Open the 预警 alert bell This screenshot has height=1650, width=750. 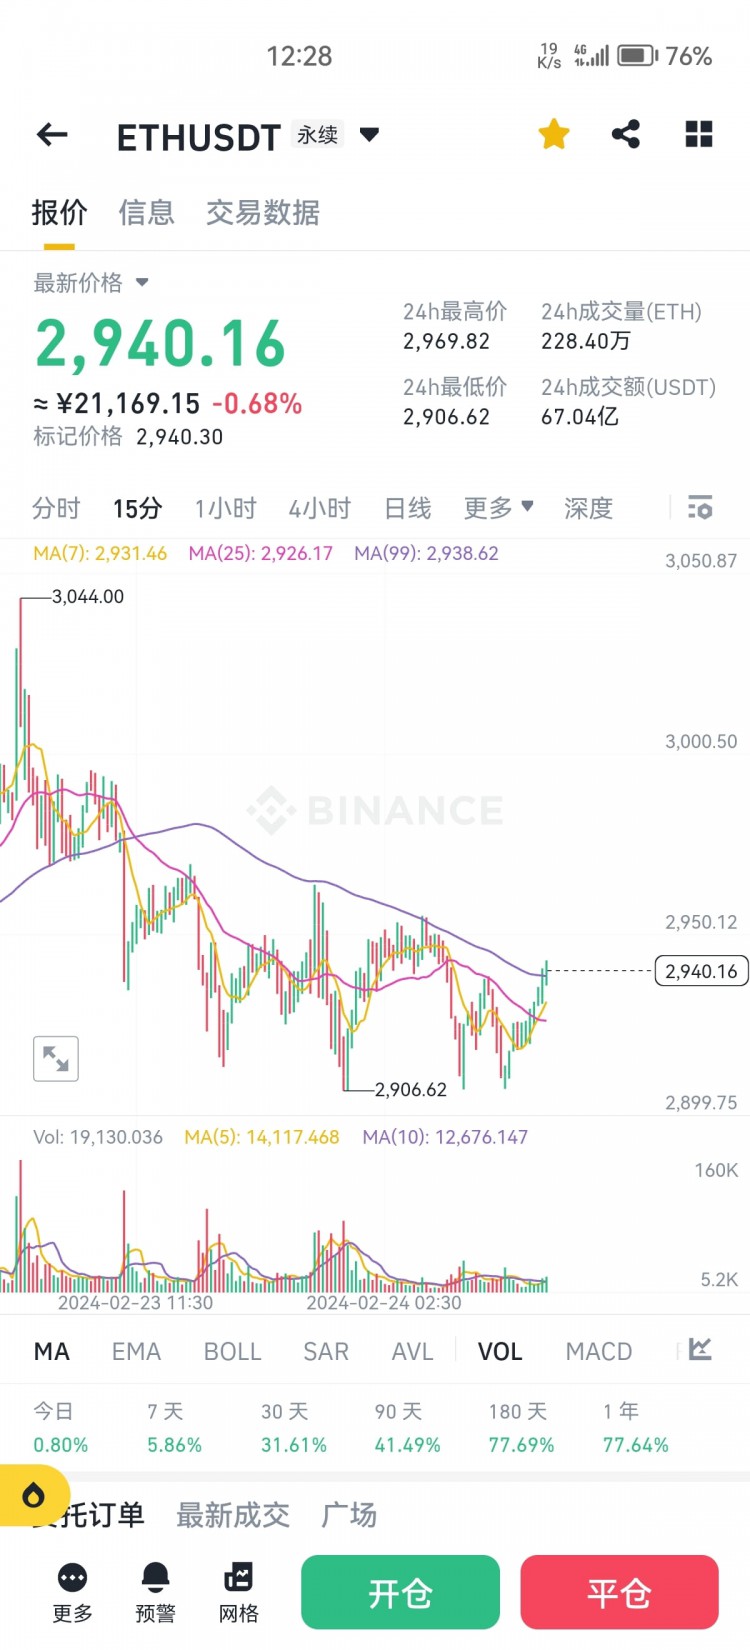pyautogui.click(x=155, y=1592)
